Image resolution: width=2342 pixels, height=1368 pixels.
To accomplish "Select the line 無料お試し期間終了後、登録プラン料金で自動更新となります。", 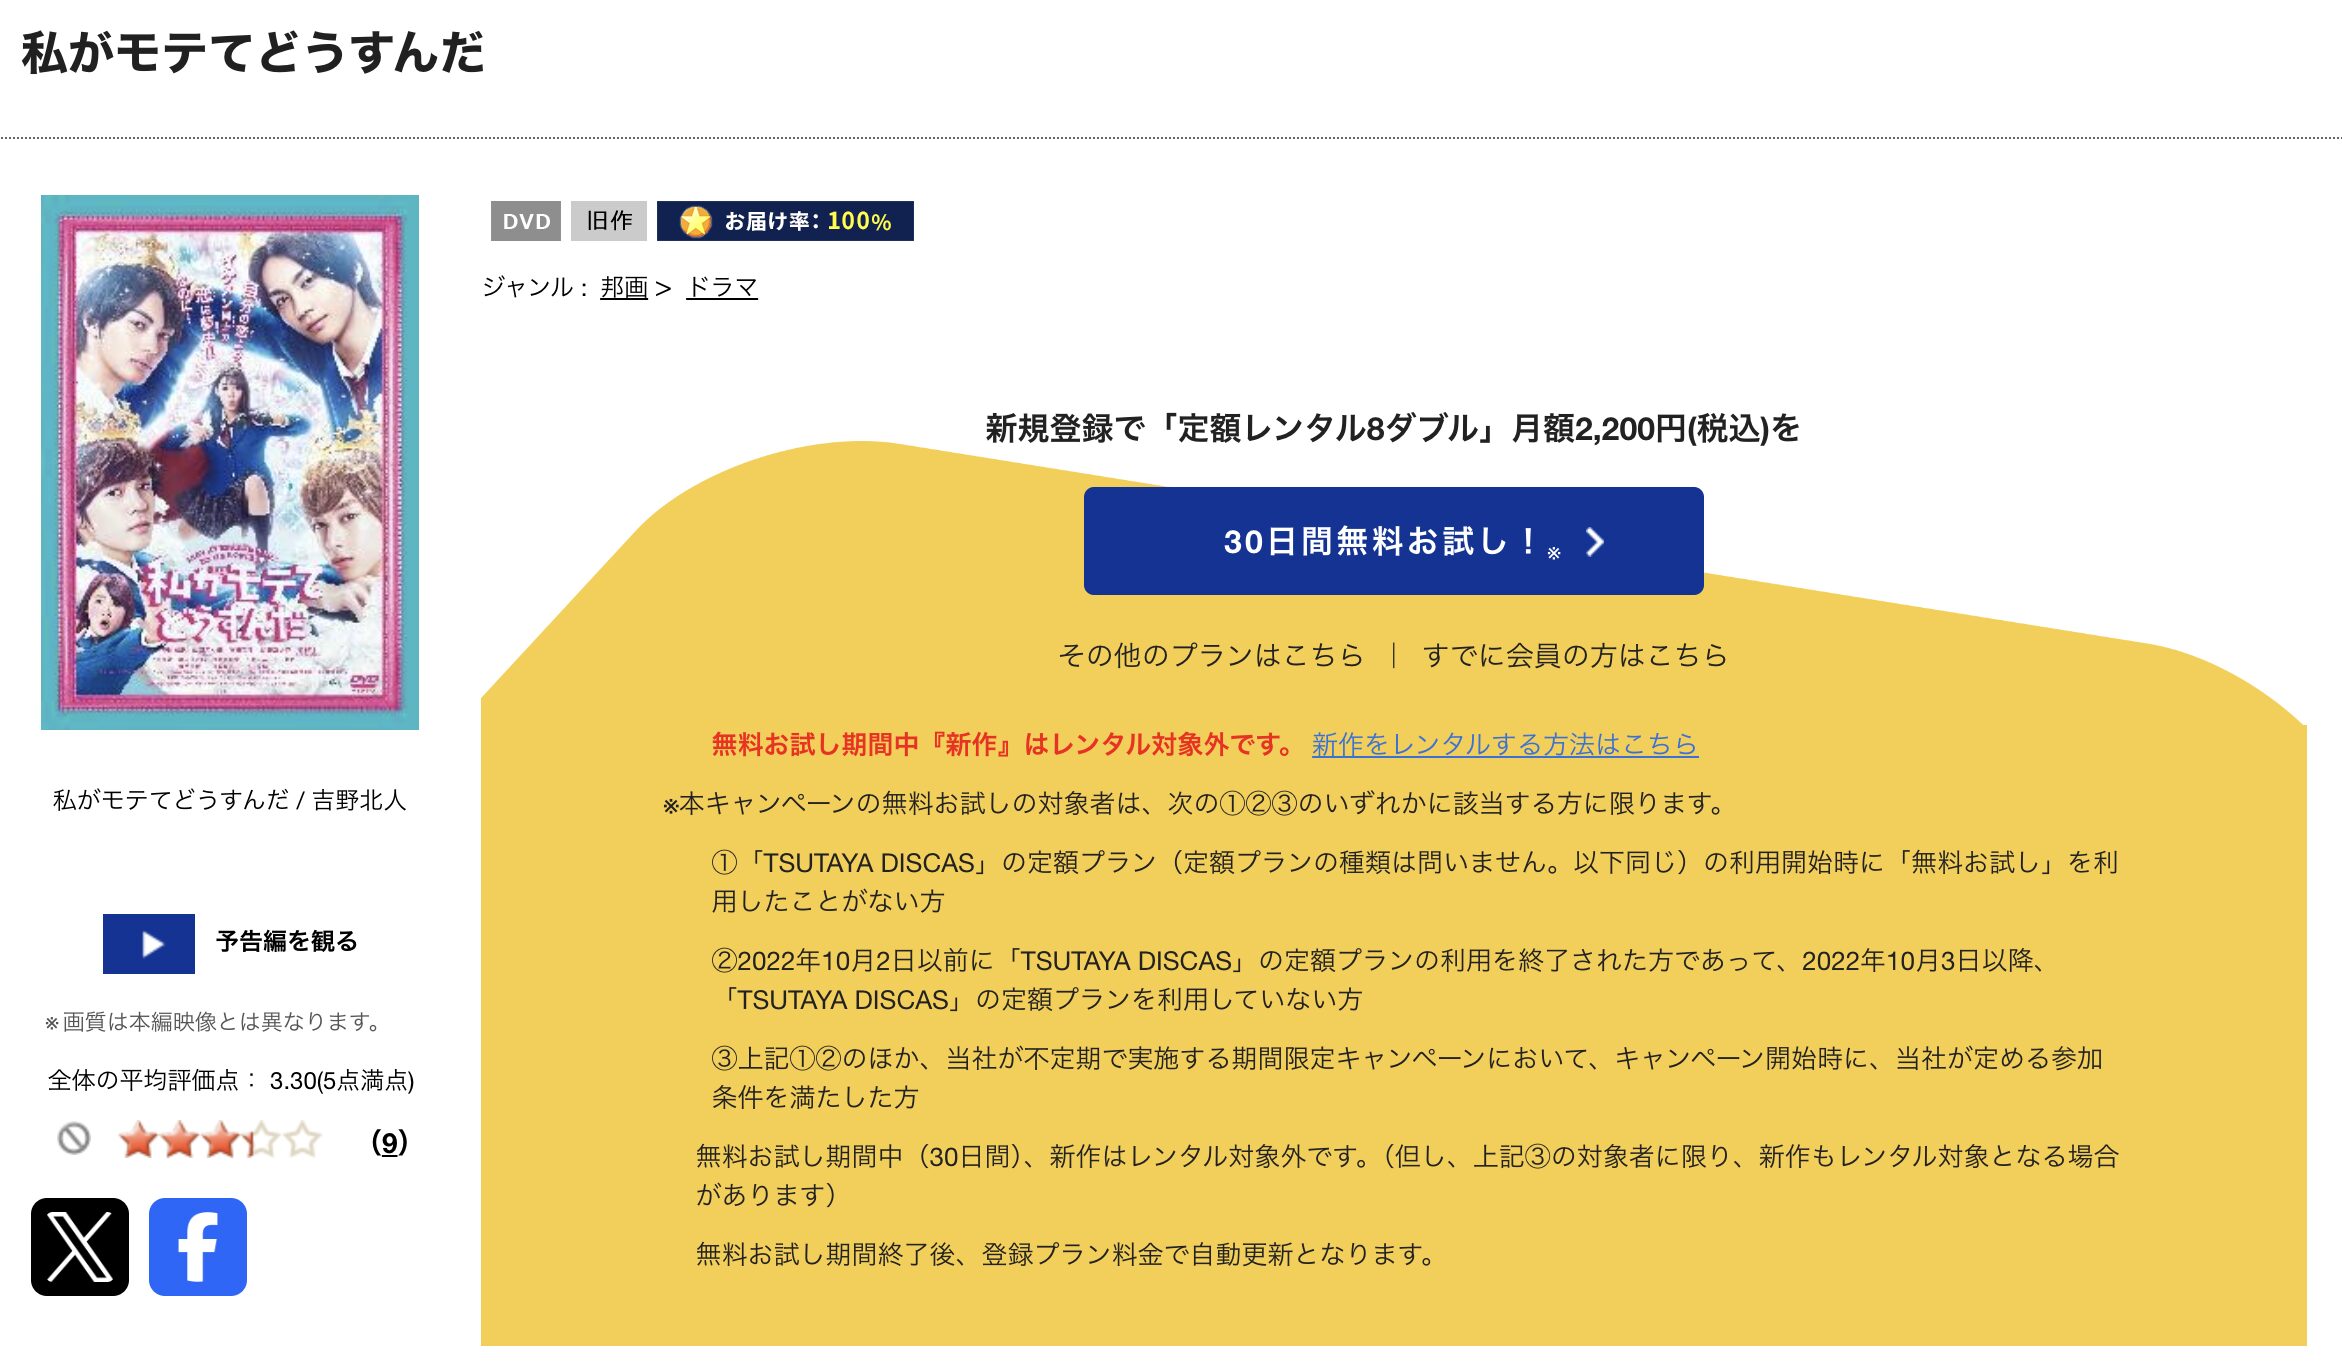I will (1066, 1254).
